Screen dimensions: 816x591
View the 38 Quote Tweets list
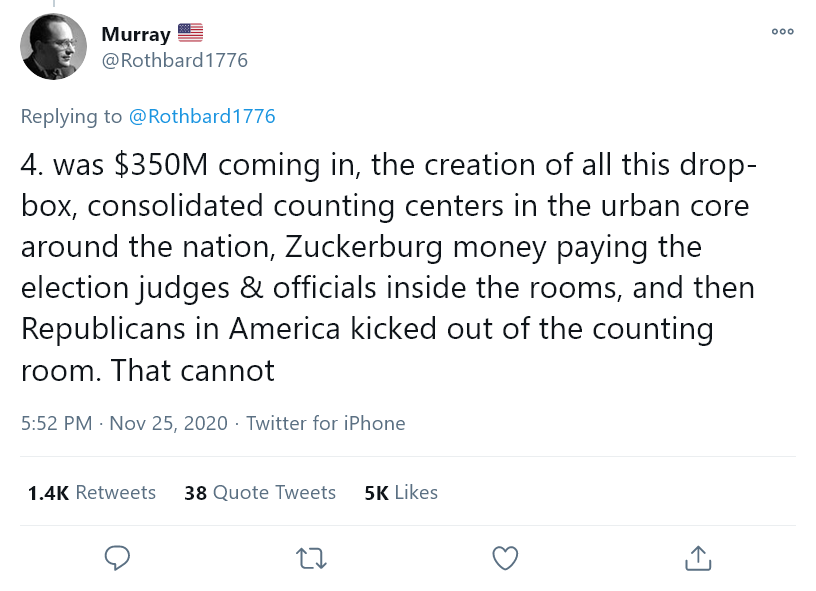(260, 492)
